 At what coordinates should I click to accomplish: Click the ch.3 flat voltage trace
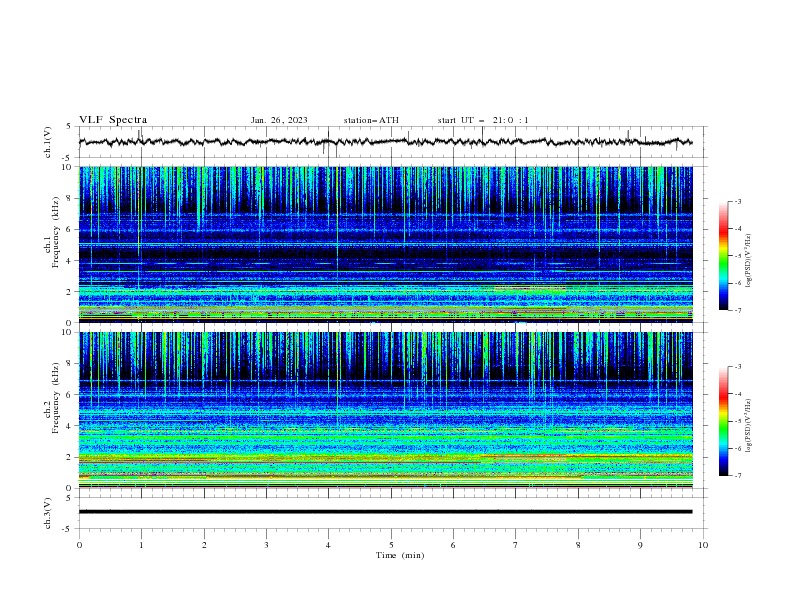point(385,512)
